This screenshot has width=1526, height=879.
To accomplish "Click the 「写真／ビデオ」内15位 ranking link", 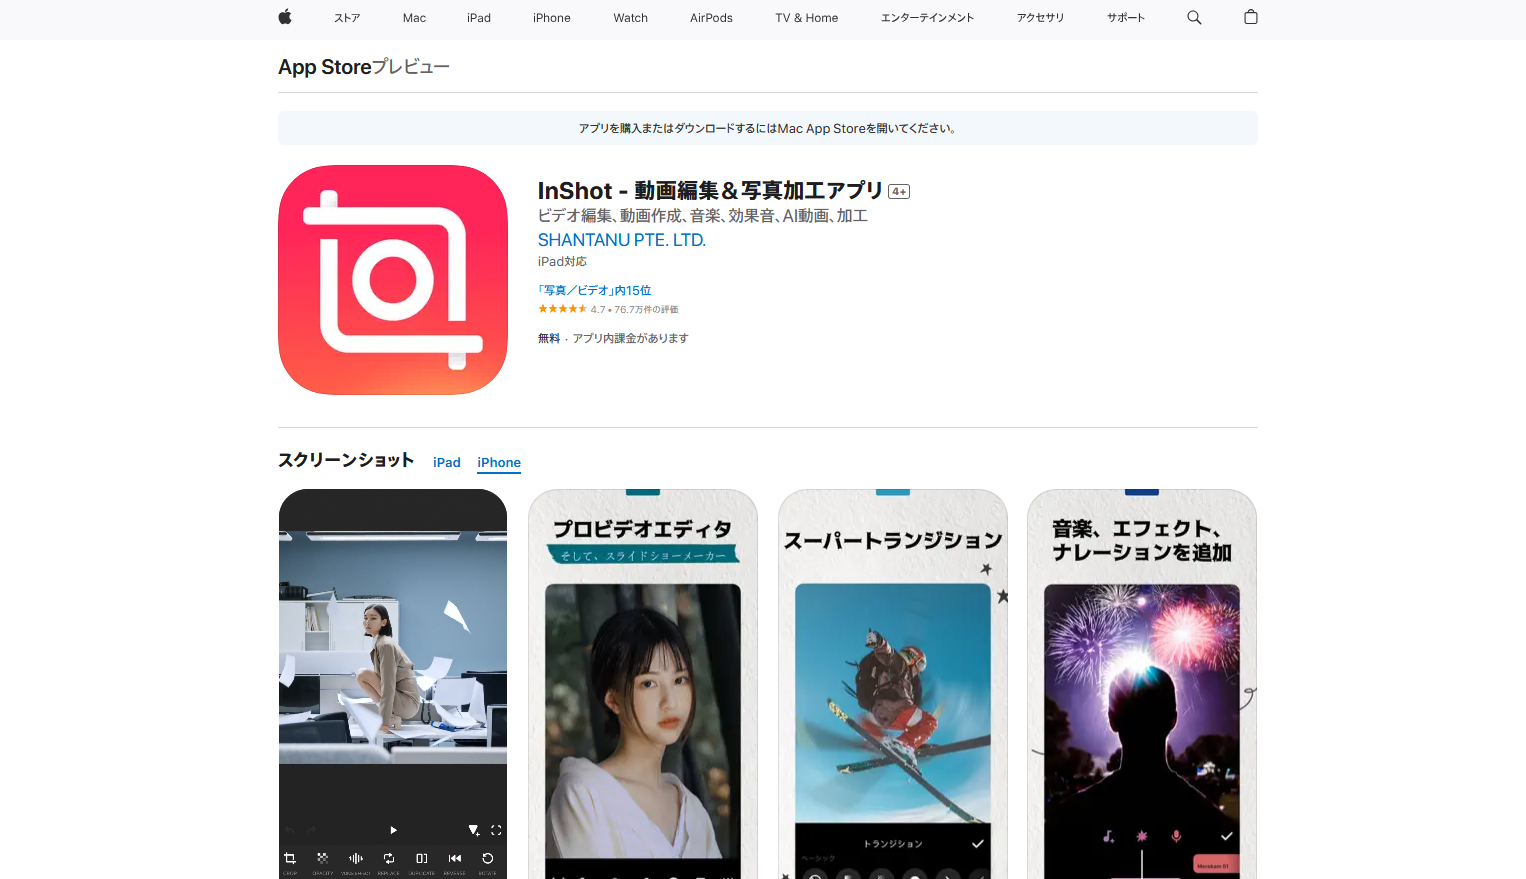I will [594, 290].
